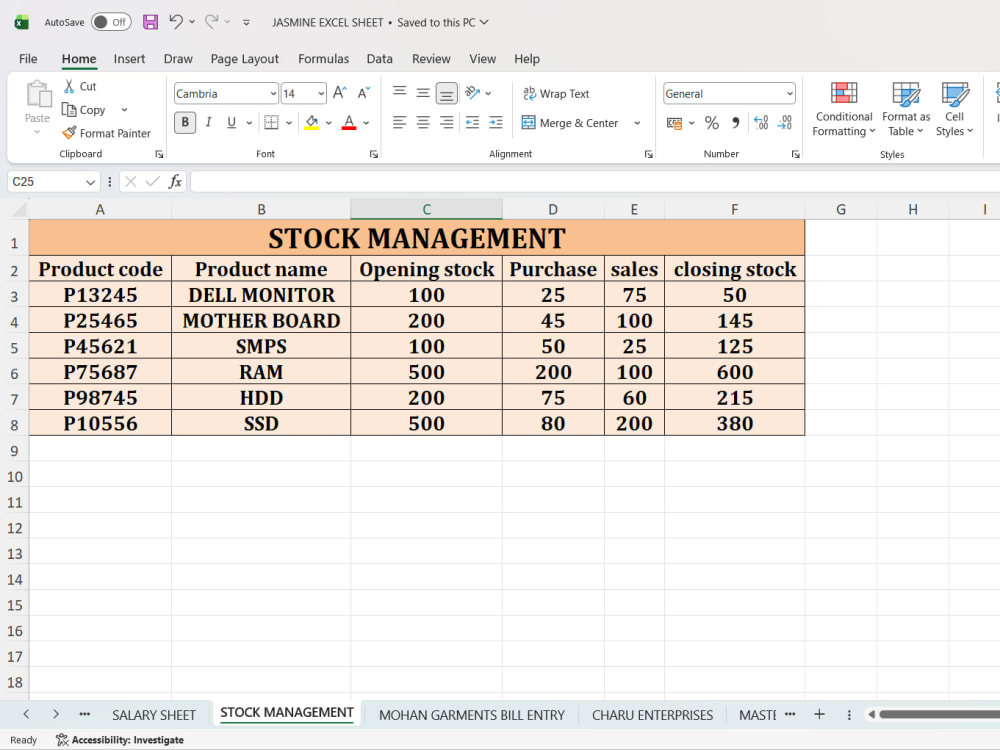Center text horizontally

point(423,122)
